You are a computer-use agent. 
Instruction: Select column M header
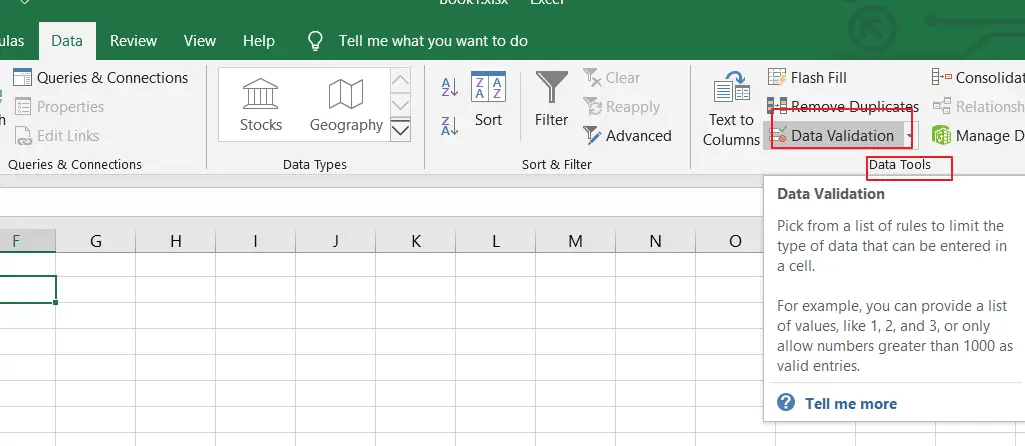575,241
